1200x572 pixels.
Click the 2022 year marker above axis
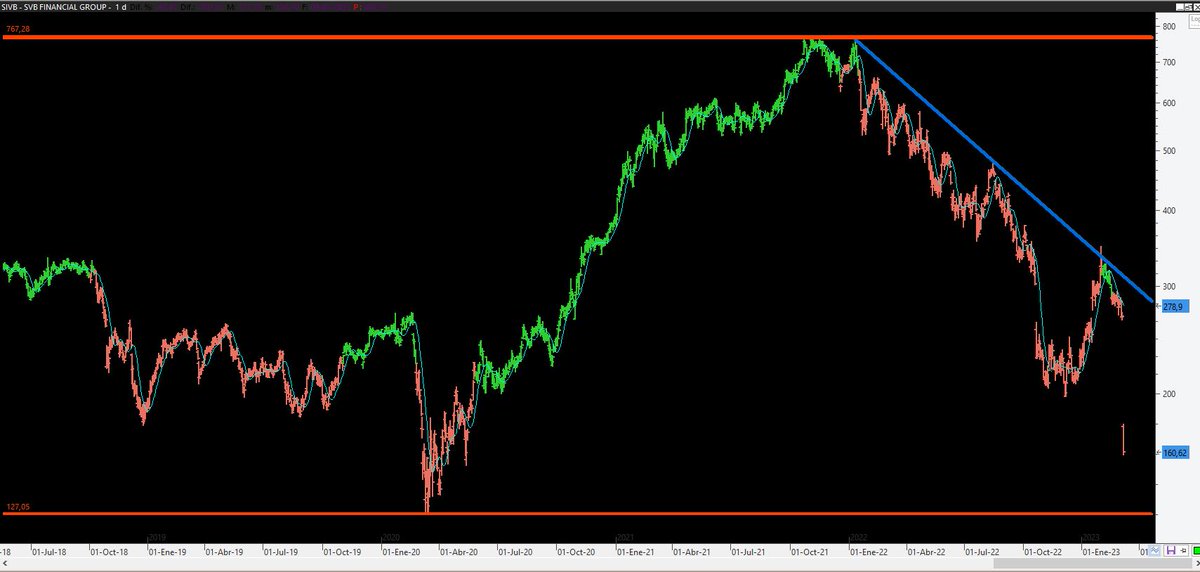point(859,536)
